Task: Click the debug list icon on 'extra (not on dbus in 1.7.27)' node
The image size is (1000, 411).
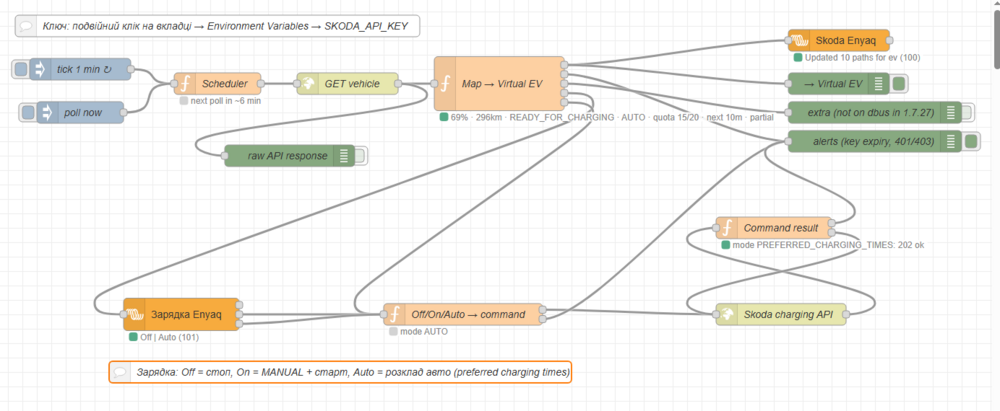Action: (950, 112)
